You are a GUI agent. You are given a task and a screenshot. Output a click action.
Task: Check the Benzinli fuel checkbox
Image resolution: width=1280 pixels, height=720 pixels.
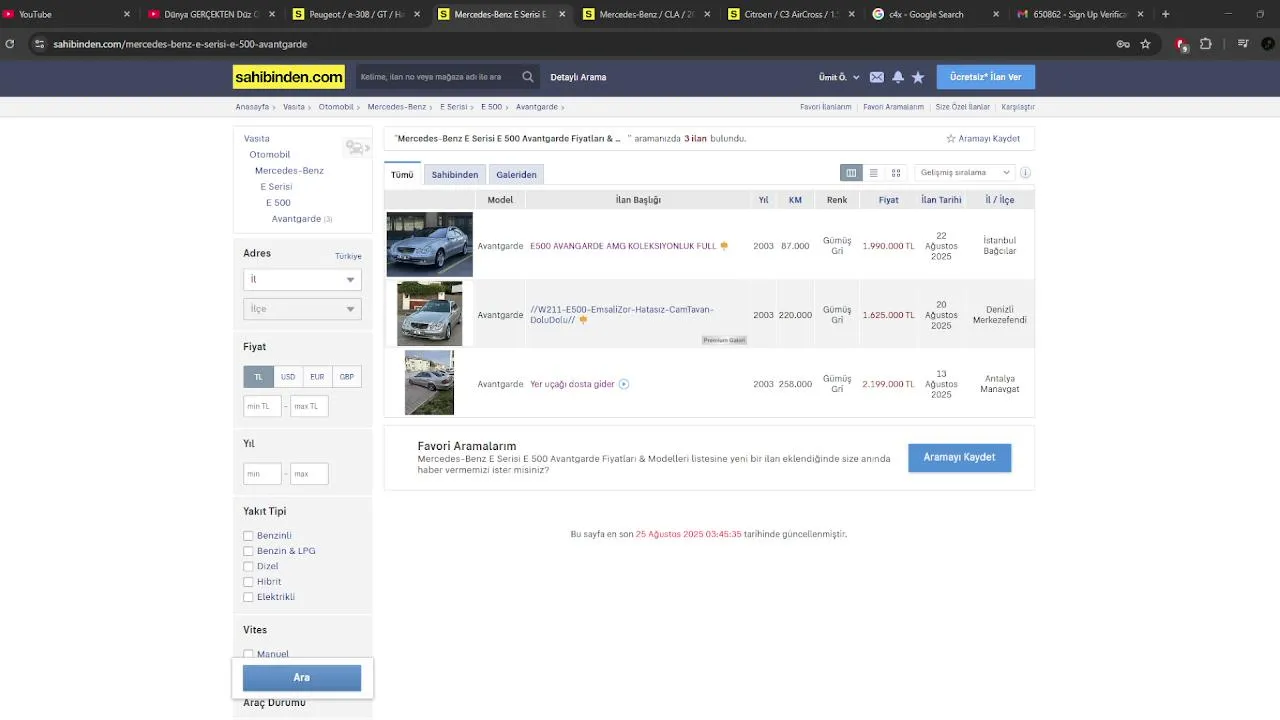tap(248, 536)
